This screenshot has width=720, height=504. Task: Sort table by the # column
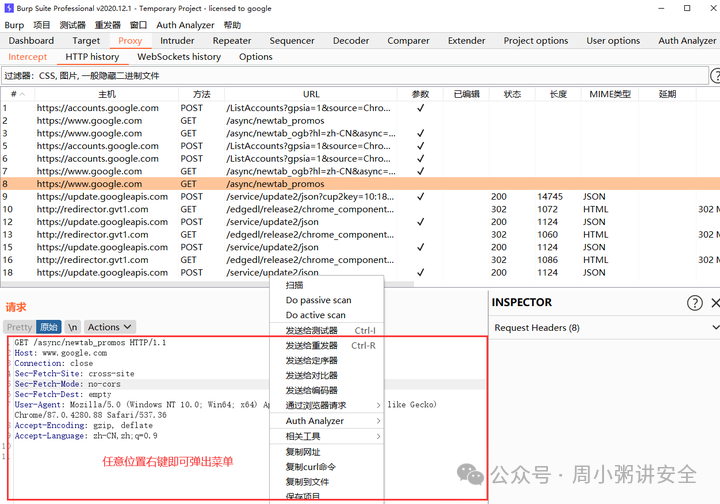[17, 94]
